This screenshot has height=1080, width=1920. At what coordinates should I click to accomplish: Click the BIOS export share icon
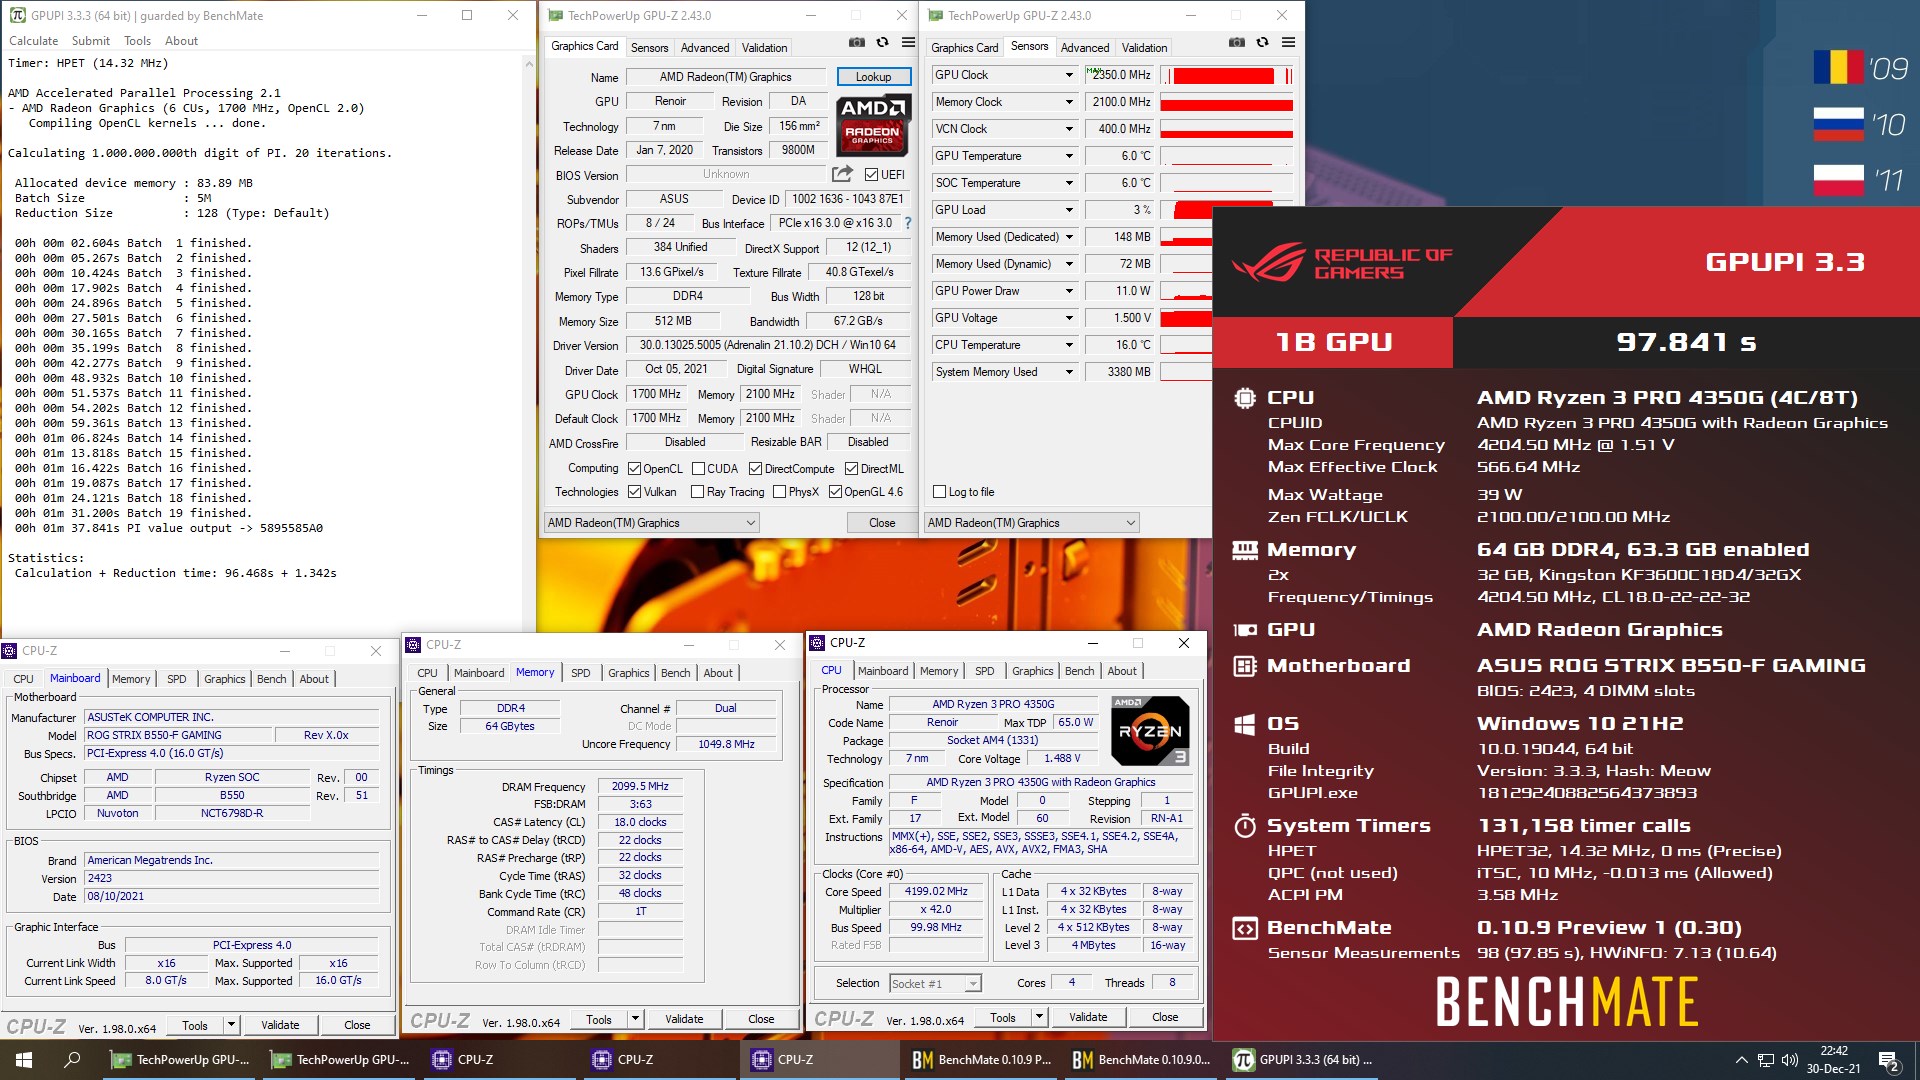[842, 174]
